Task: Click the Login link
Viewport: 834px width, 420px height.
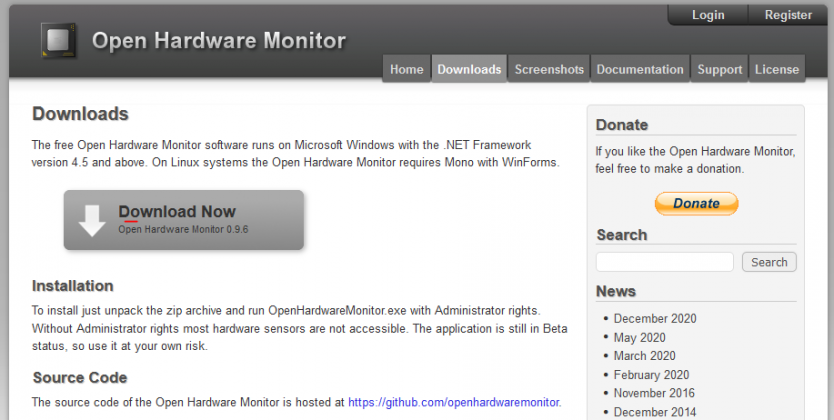Action: coord(708,15)
